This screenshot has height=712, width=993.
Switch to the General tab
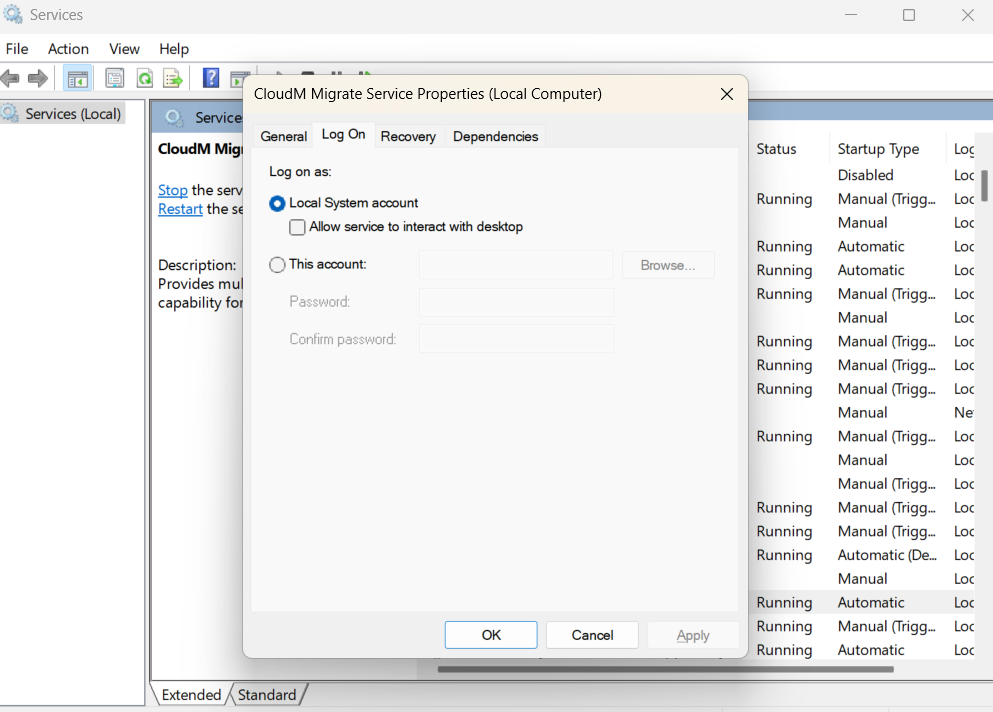(283, 136)
